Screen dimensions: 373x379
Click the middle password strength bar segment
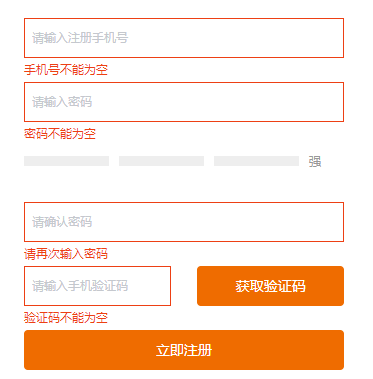pos(161,161)
